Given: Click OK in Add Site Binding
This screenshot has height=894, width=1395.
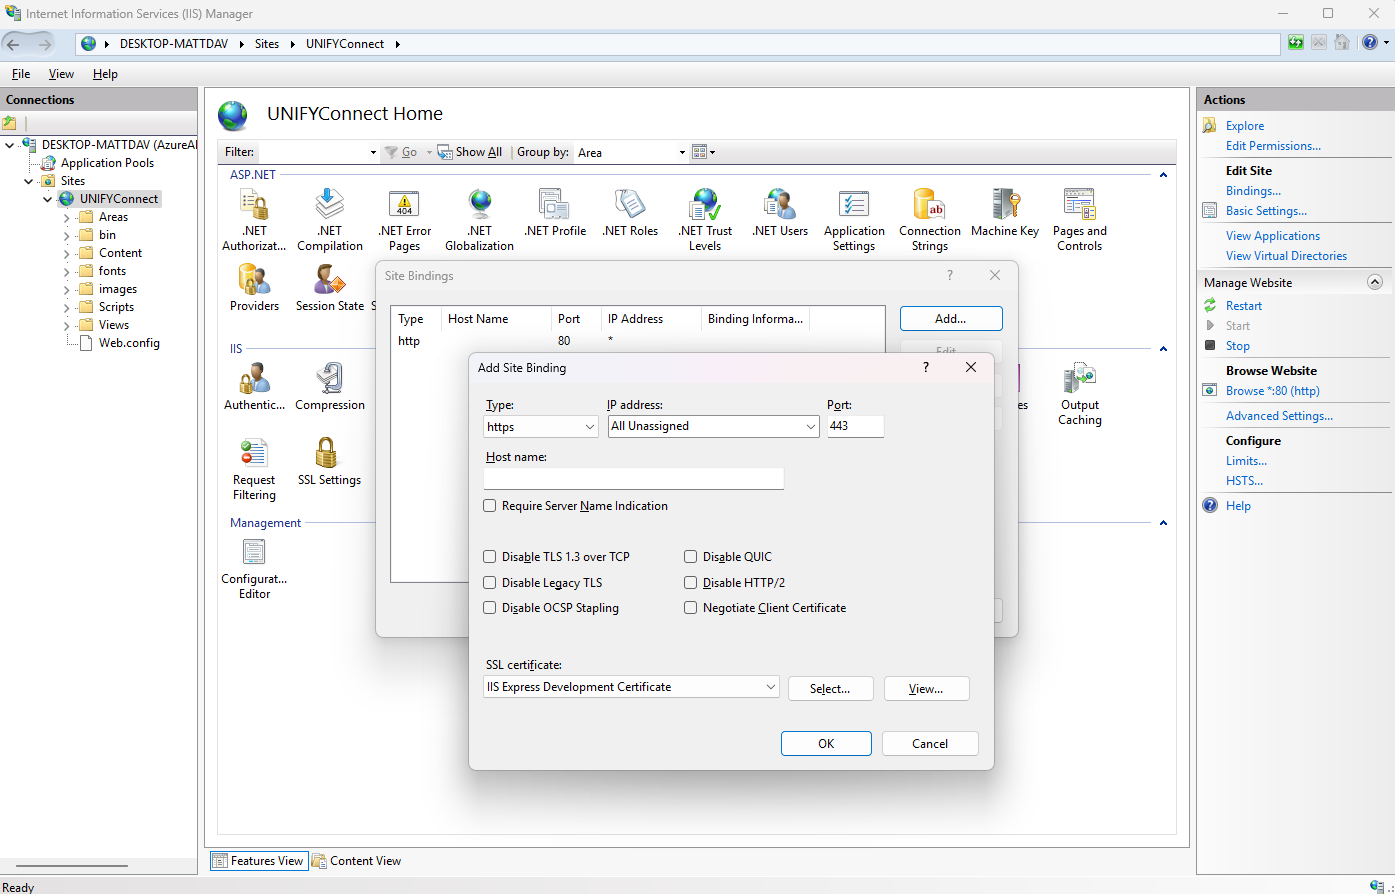Looking at the screenshot, I should (826, 744).
